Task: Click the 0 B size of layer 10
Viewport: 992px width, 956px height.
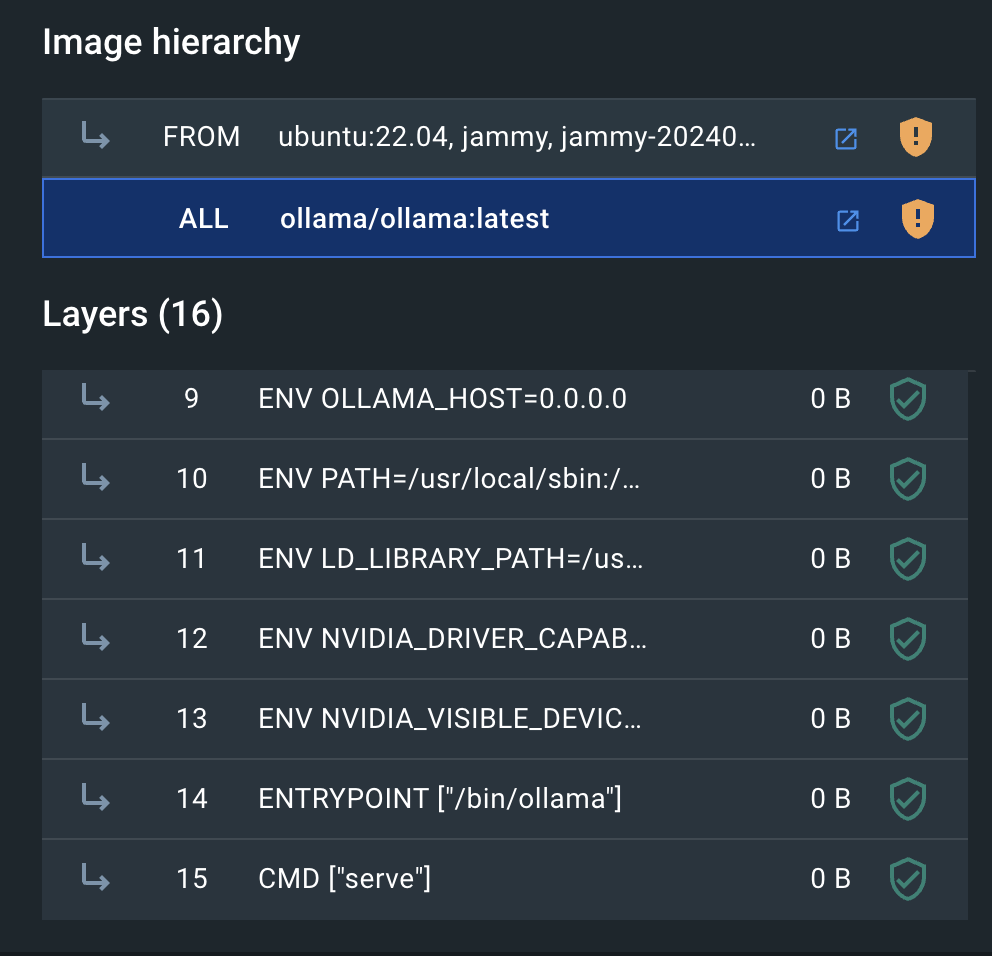Action: [830, 479]
